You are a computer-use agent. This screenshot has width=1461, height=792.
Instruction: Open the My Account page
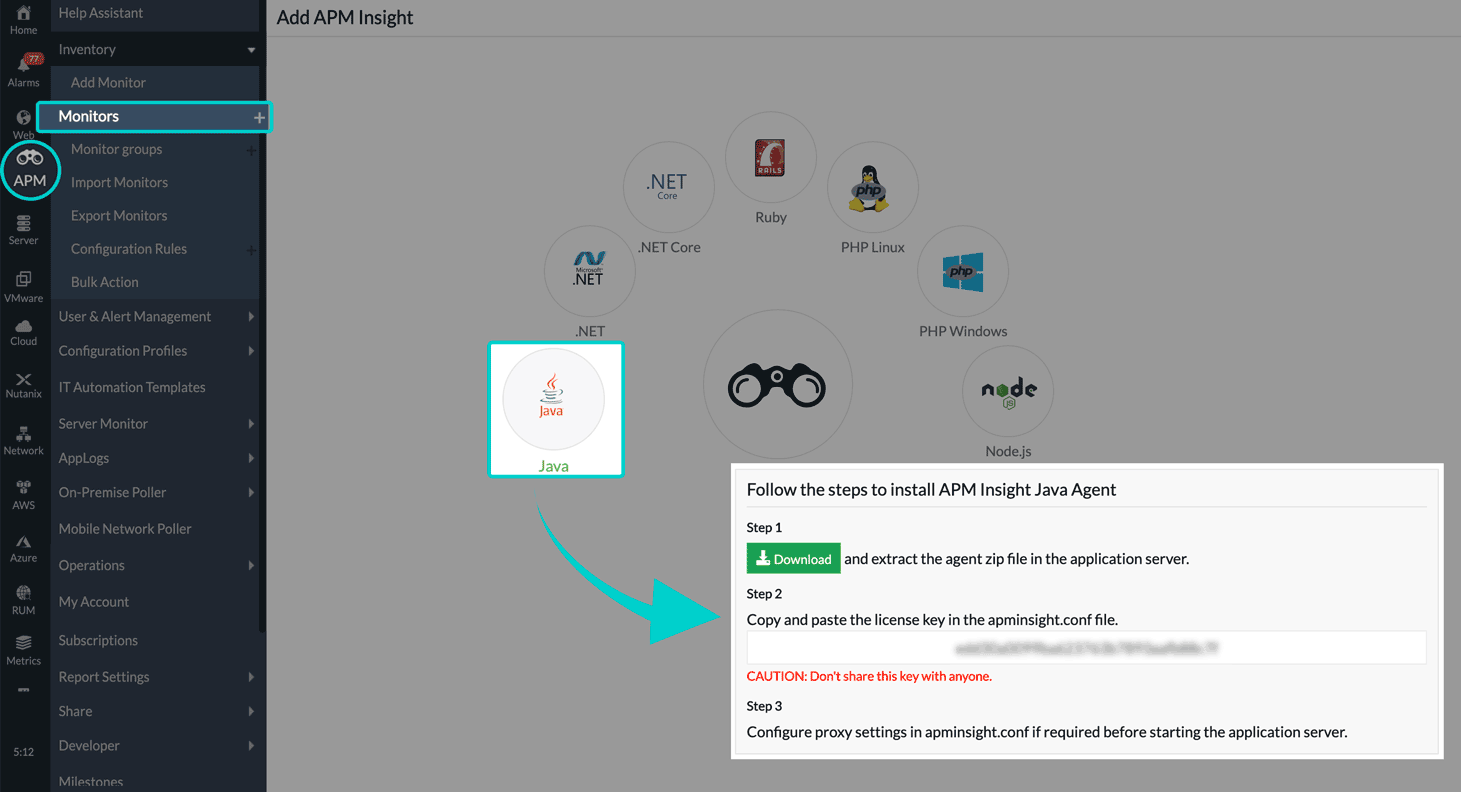(93, 601)
